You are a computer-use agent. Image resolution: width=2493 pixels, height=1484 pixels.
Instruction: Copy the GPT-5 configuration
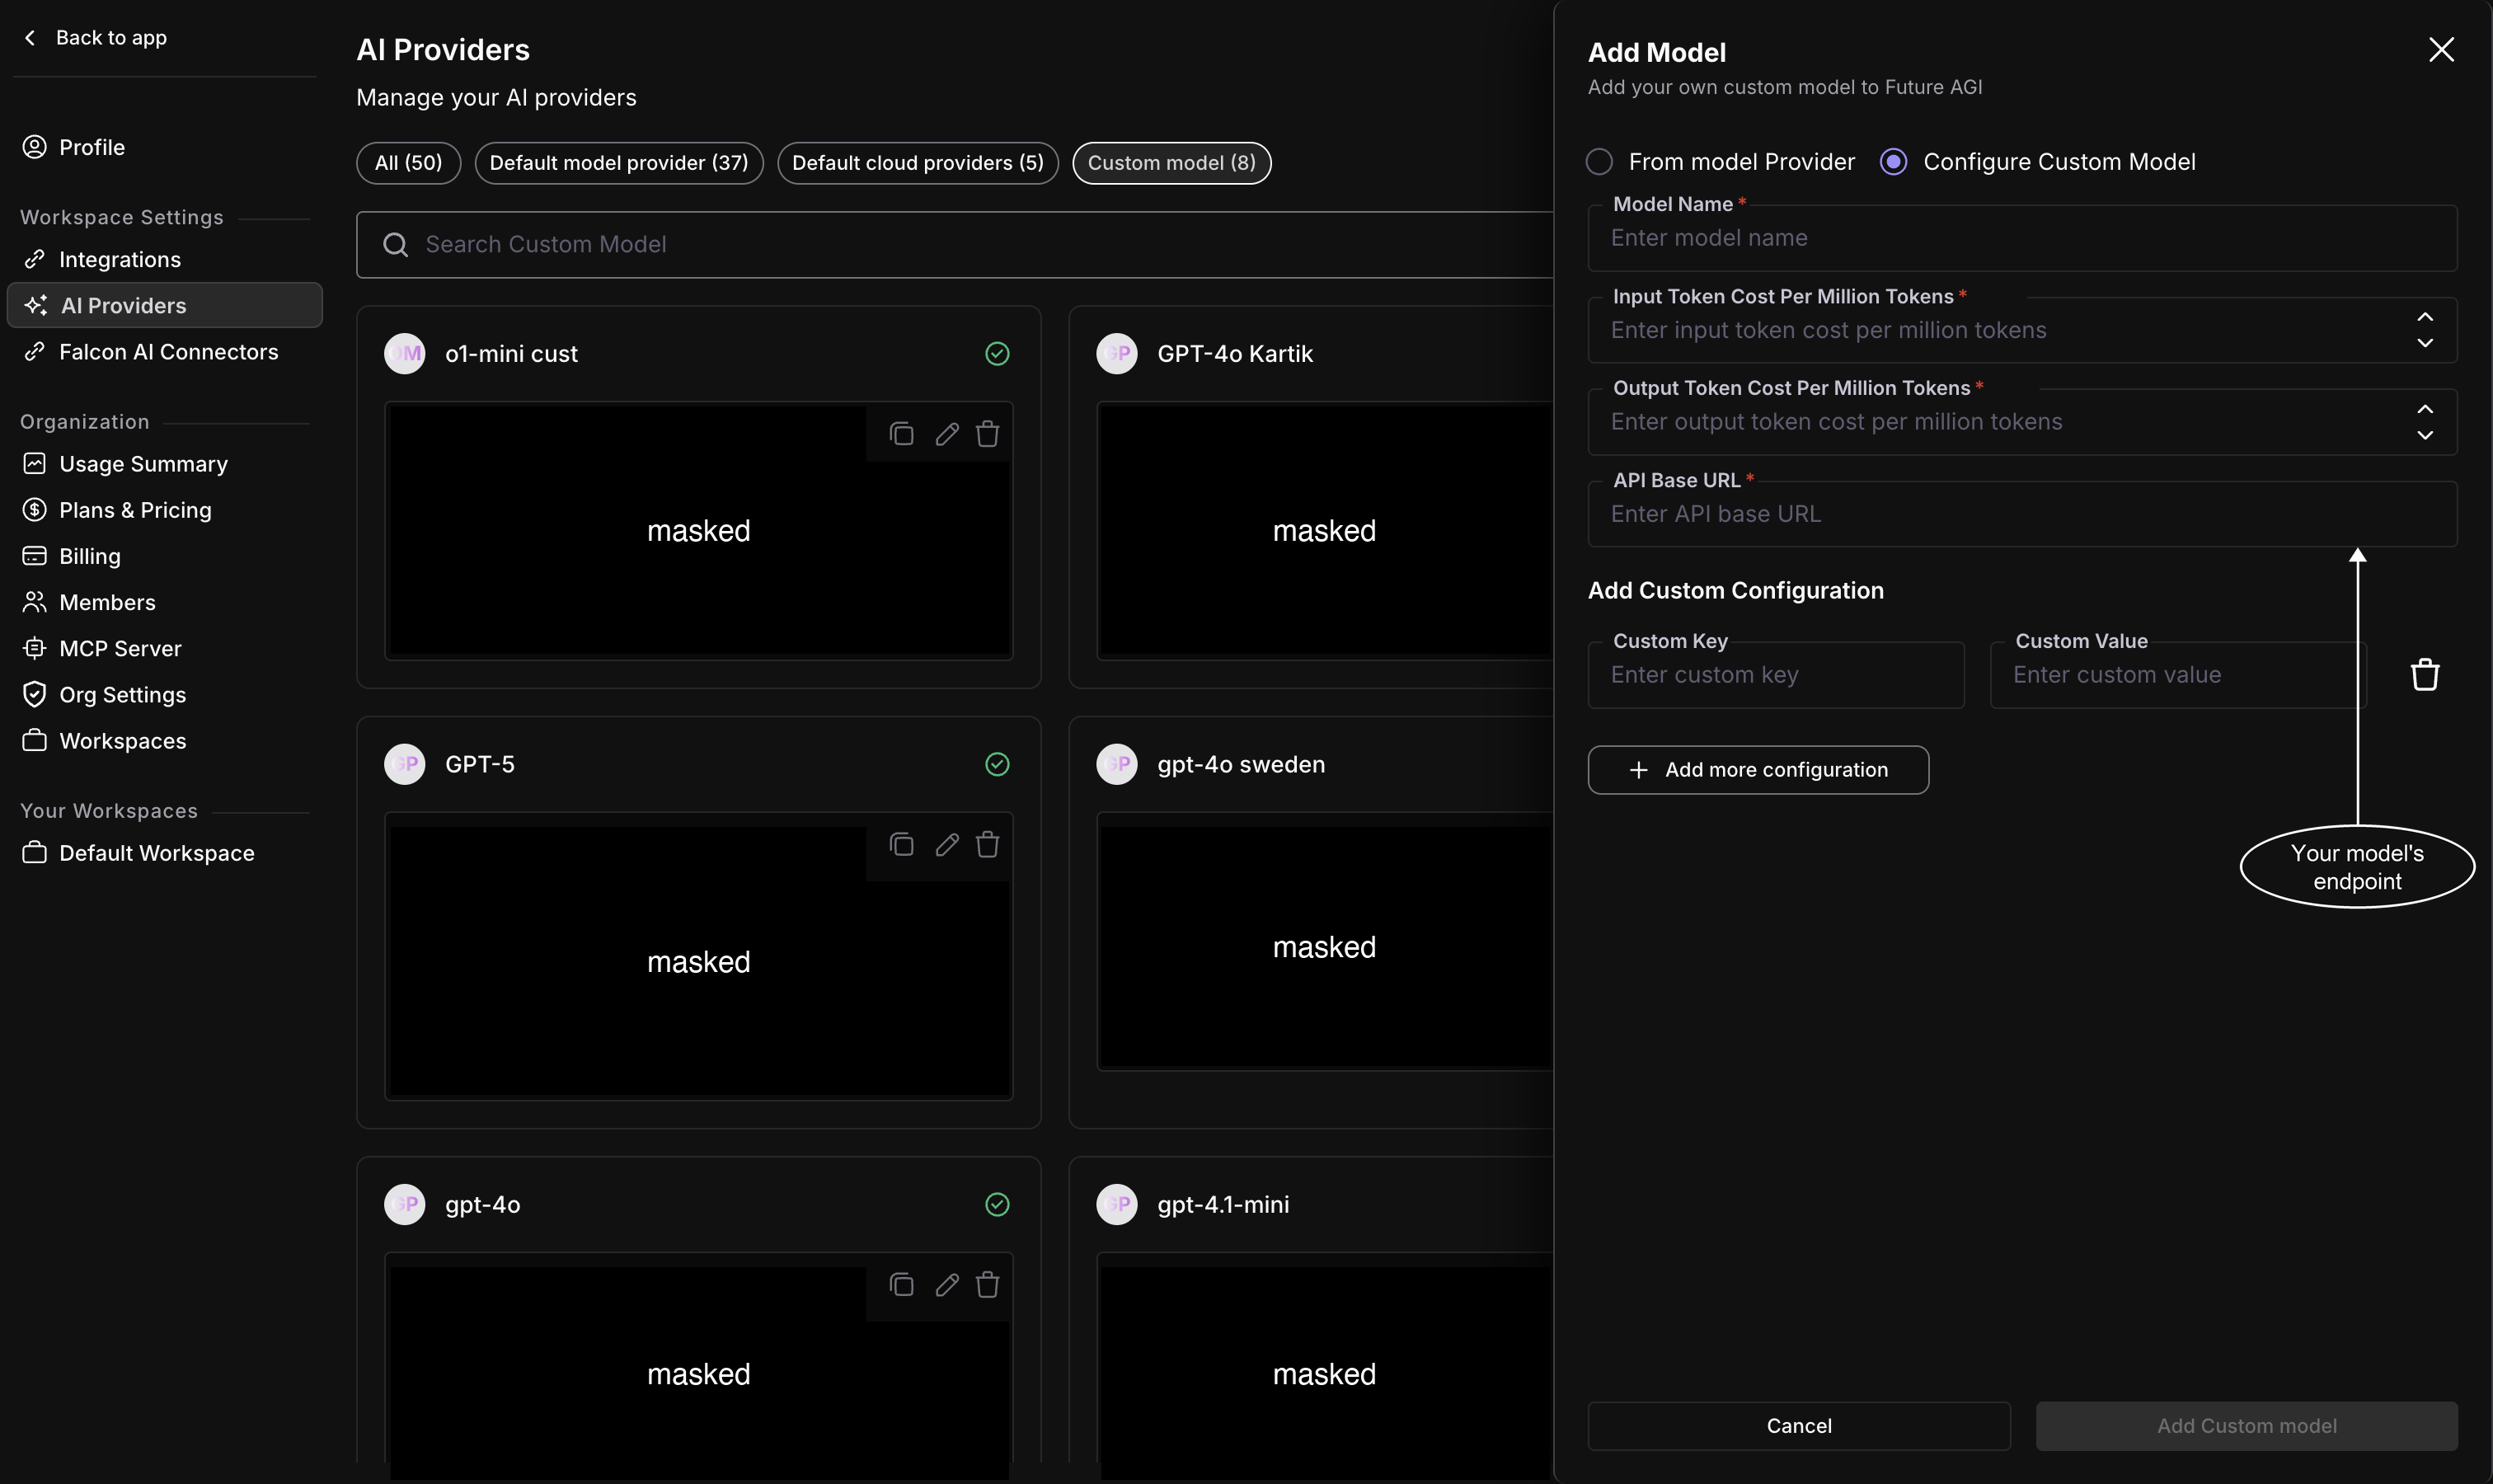coord(901,844)
